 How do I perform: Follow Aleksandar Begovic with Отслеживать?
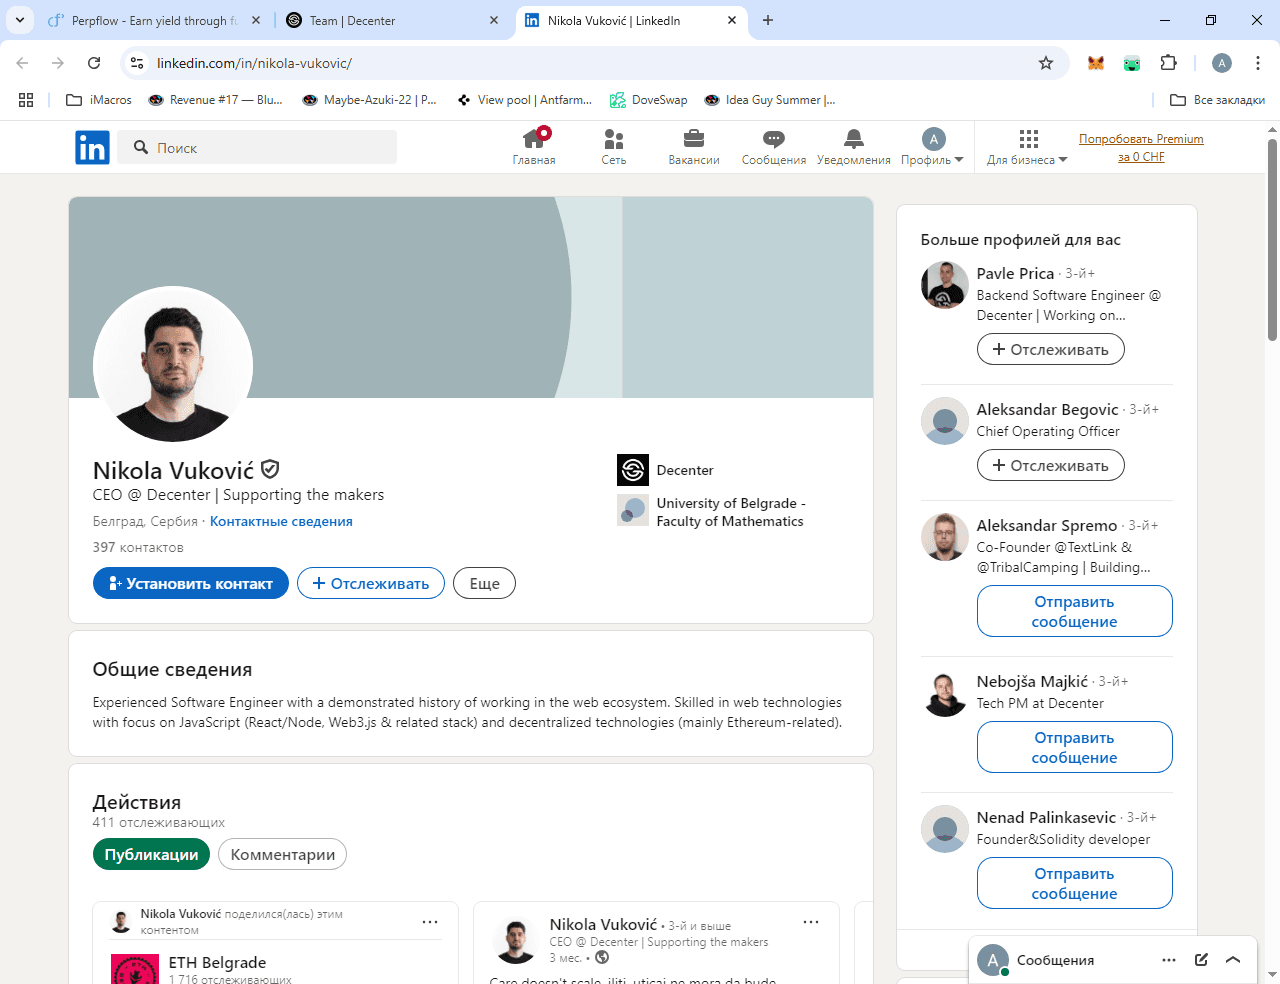tap(1050, 465)
